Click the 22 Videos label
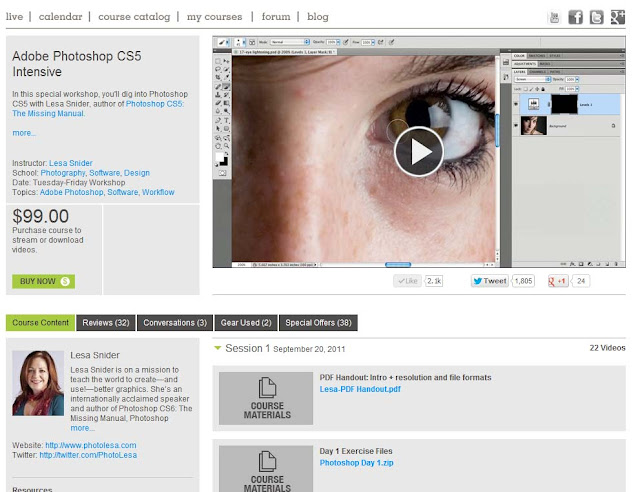640x492 pixels. (607, 348)
